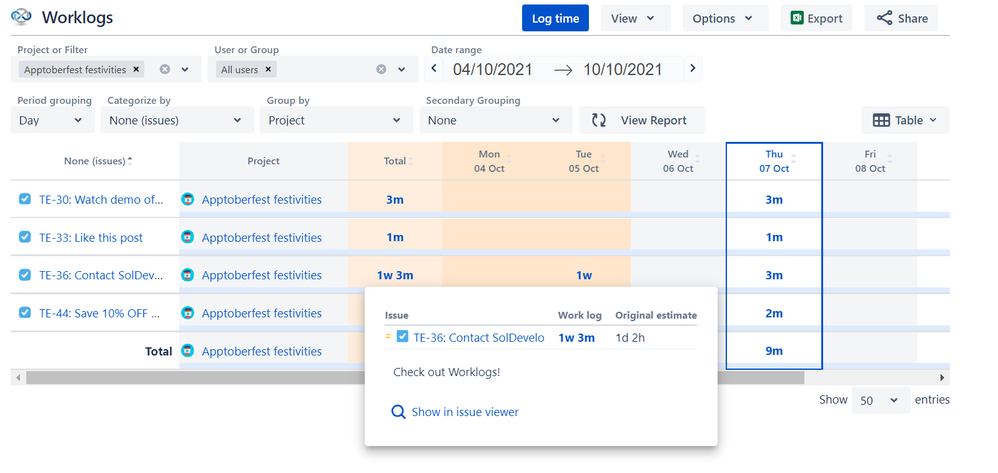This screenshot has width=998, height=473.
Task: Open TE-36: Contact SolDevelo link in popup
Action: coord(479,337)
